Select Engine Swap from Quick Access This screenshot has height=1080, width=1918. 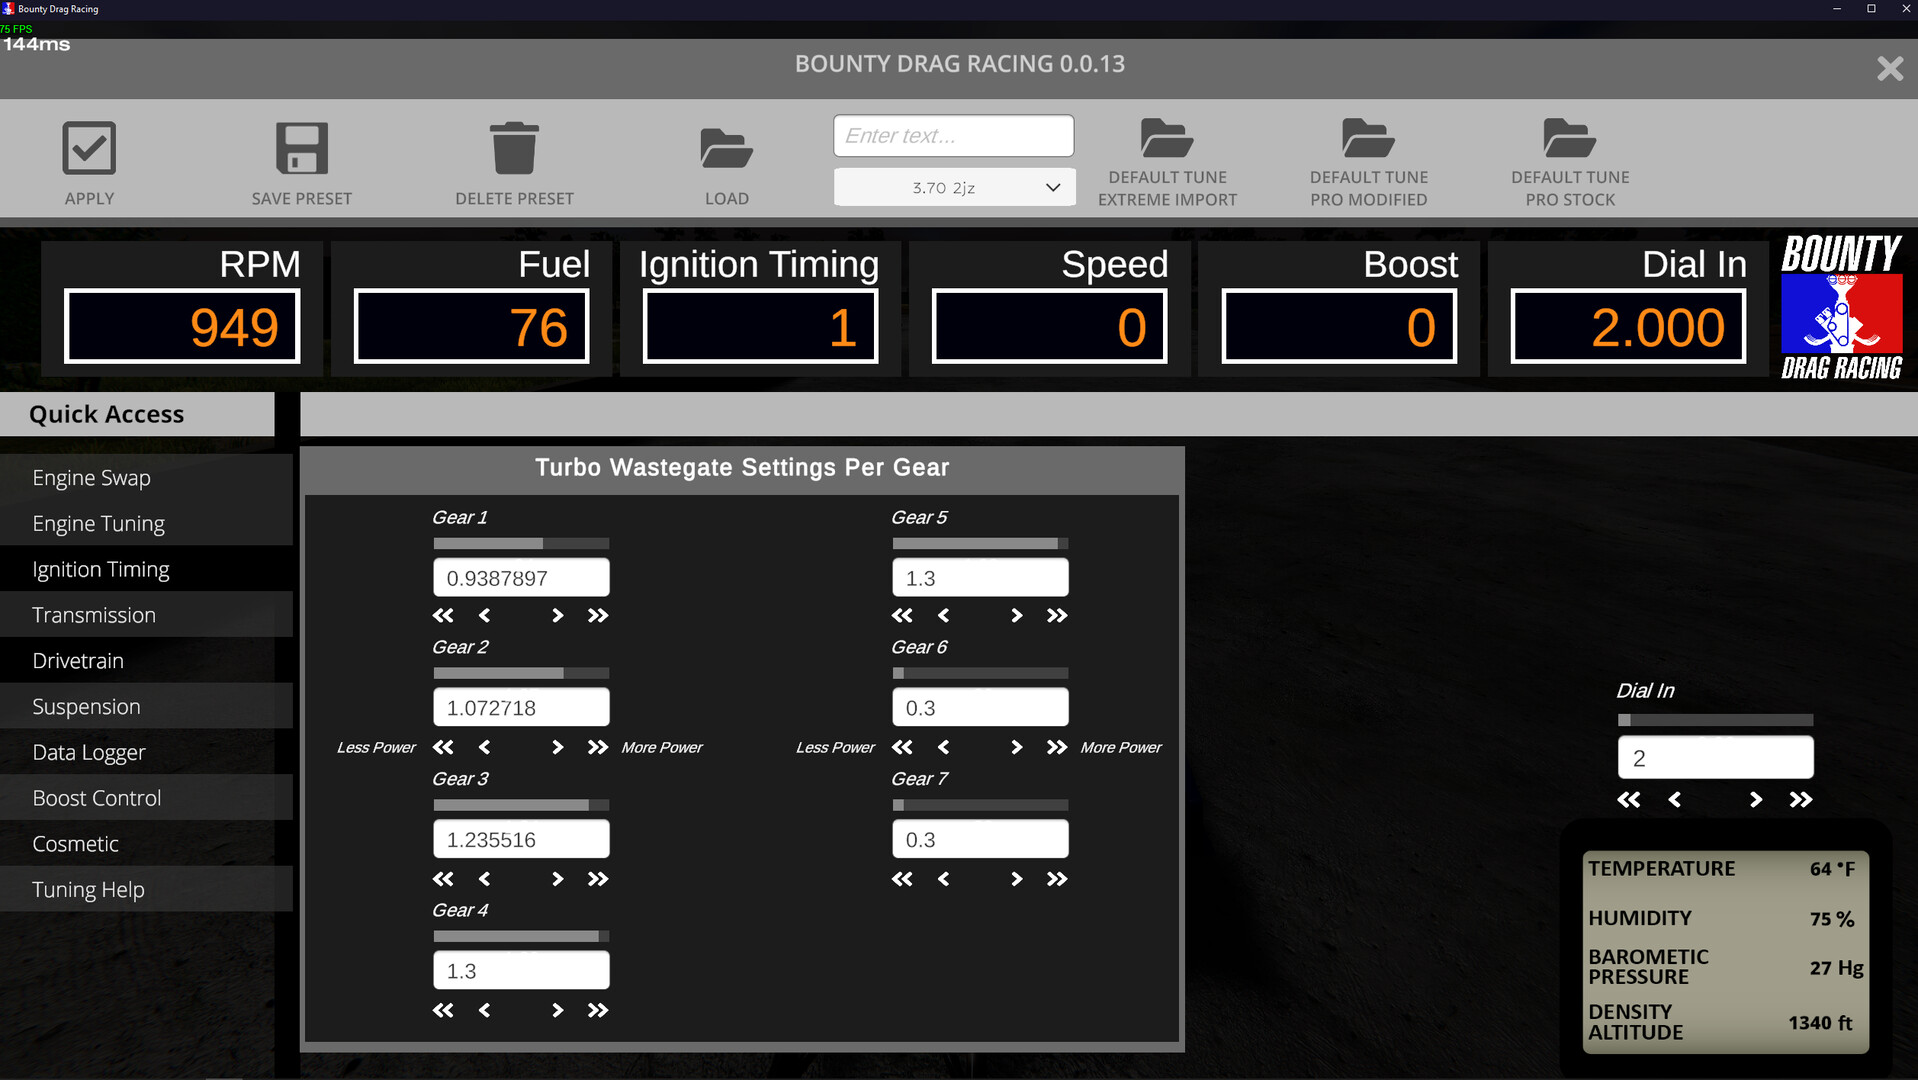click(92, 477)
